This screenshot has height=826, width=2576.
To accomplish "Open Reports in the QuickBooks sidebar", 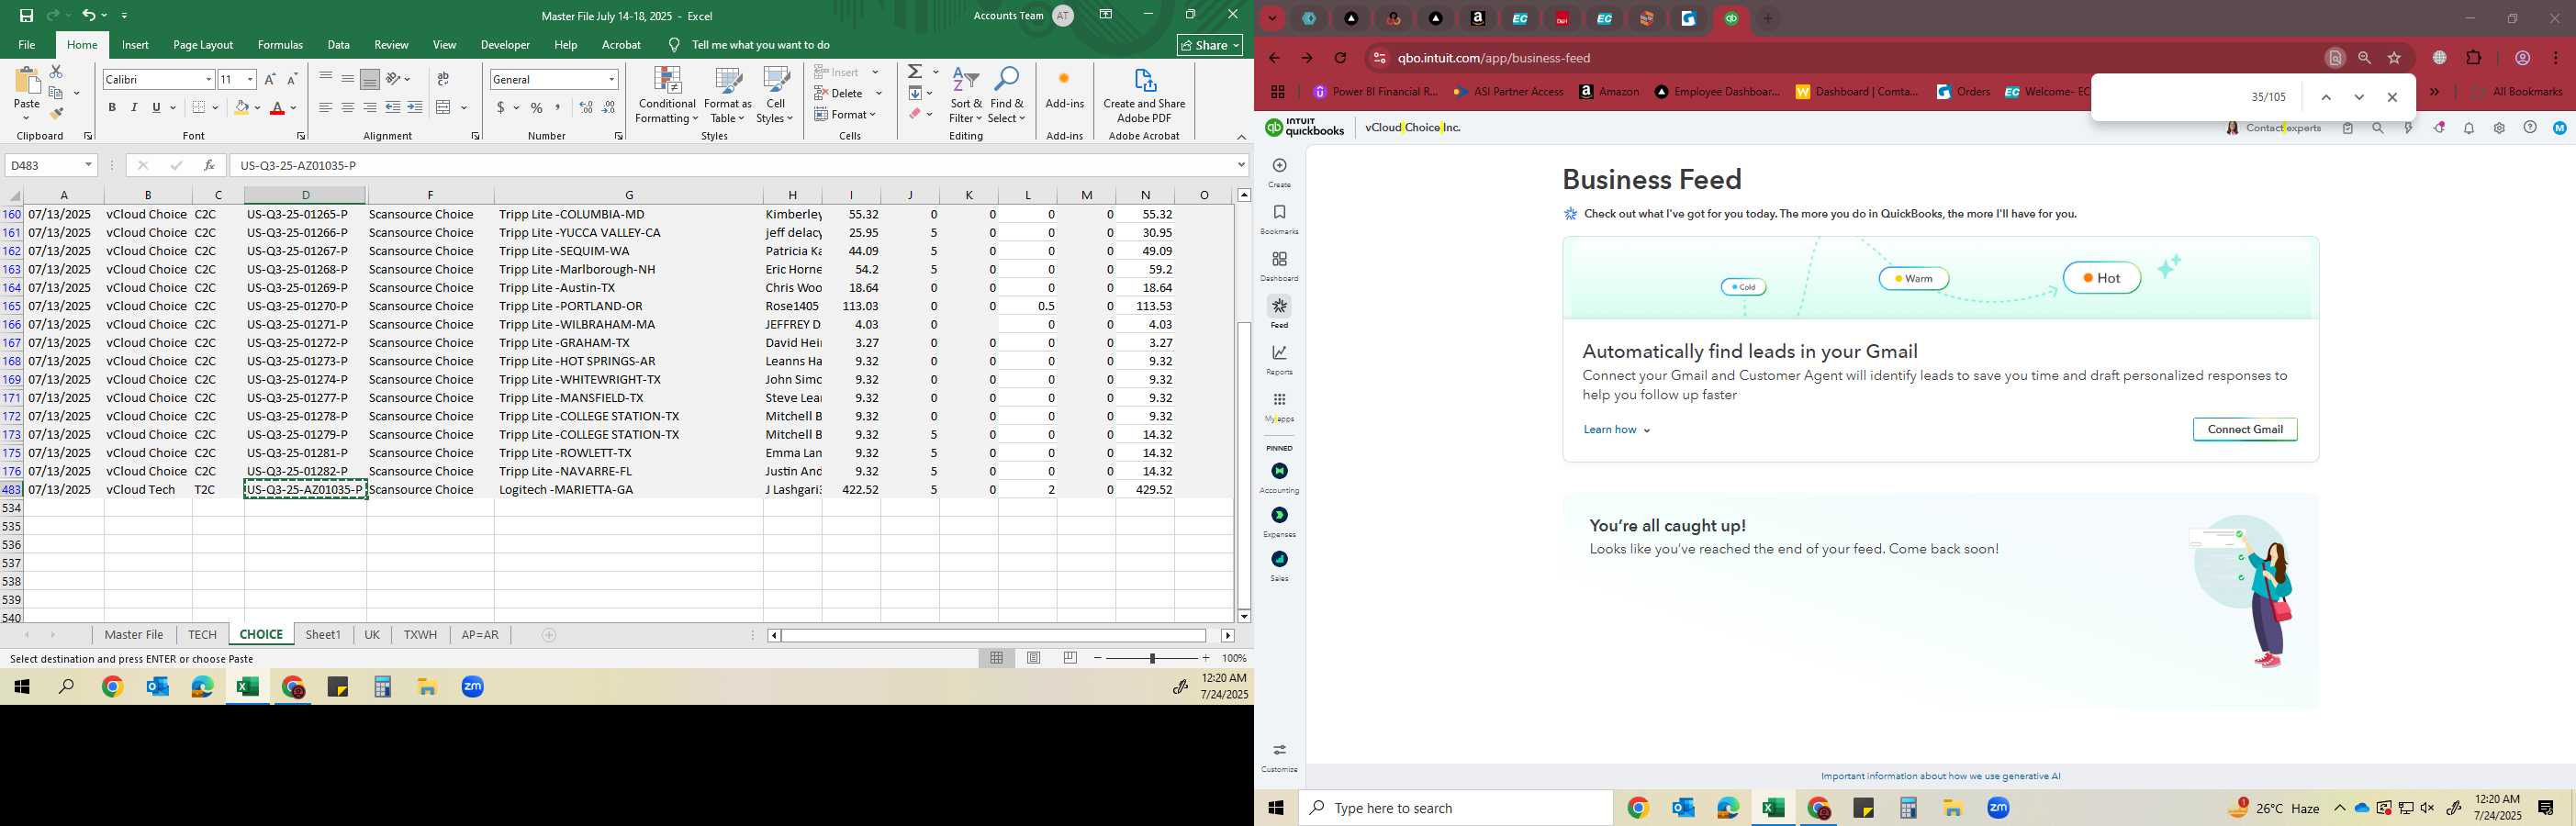I will pyautogui.click(x=1279, y=360).
